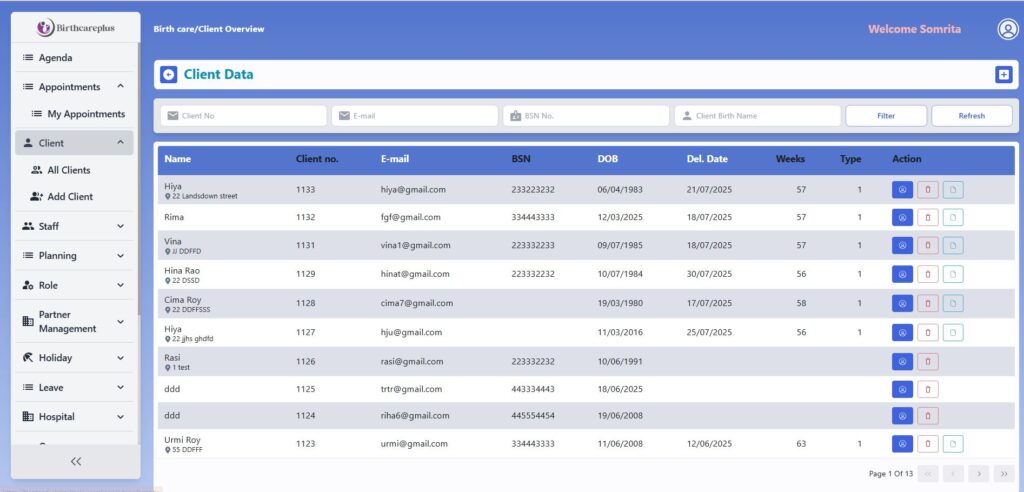Click the blue view icon for client 1133
Image resolution: width=1024 pixels, height=492 pixels.
pyautogui.click(x=902, y=189)
